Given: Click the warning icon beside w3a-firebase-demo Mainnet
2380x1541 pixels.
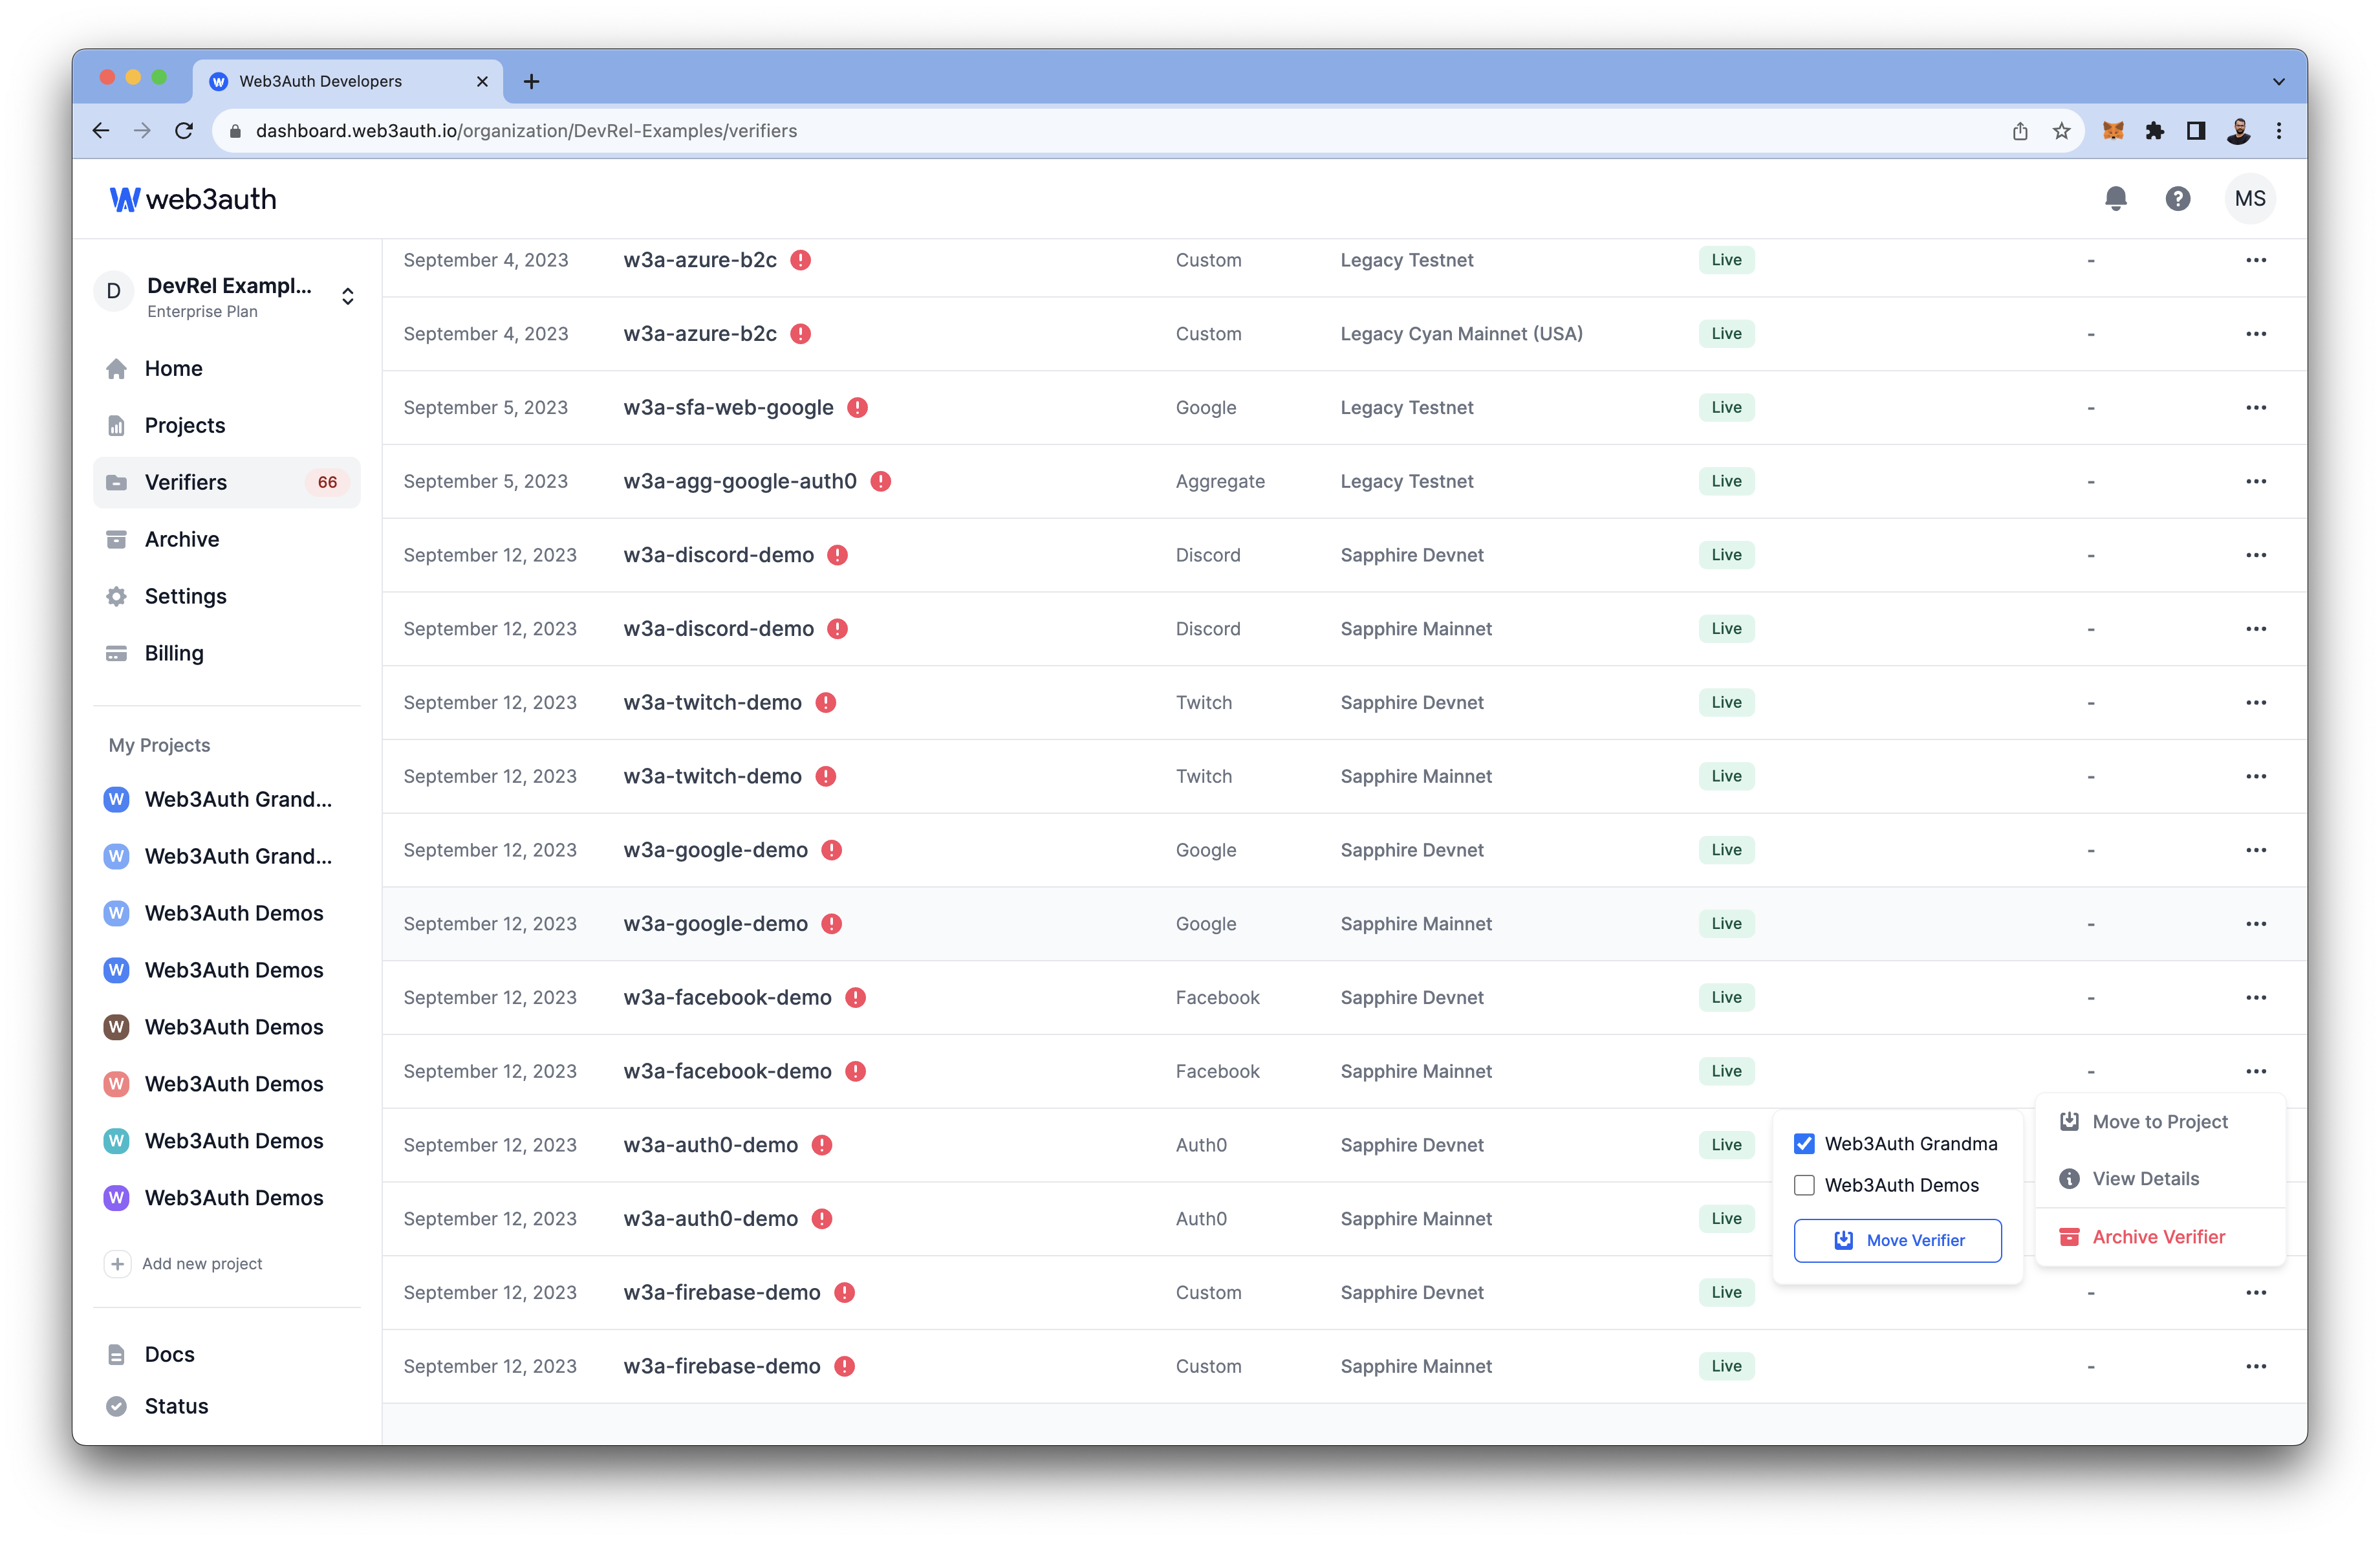Looking at the screenshot, I should click(844, 1366).
